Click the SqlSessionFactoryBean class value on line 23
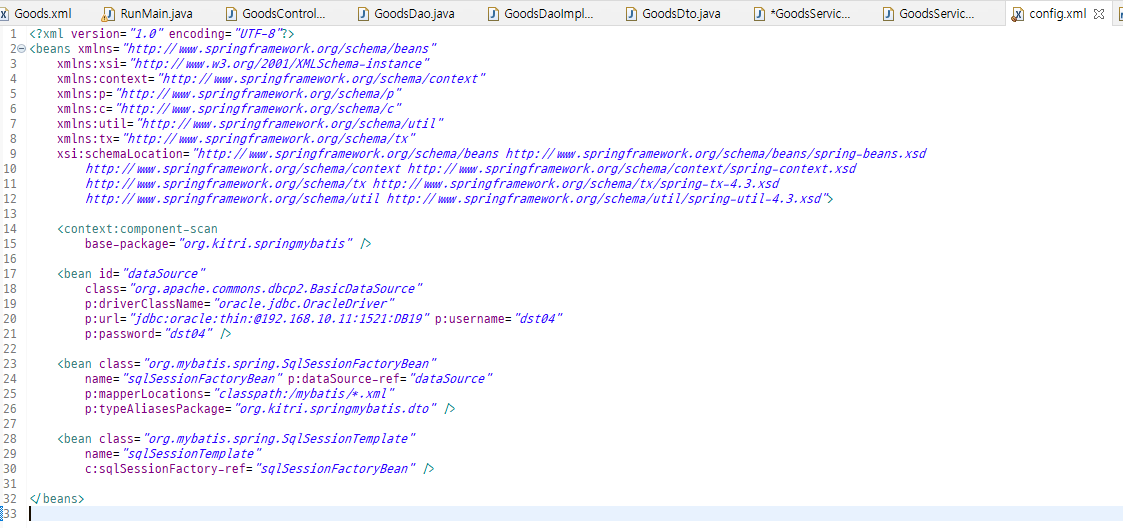This screenshot has width=1123, height=528. pos(289,364)
